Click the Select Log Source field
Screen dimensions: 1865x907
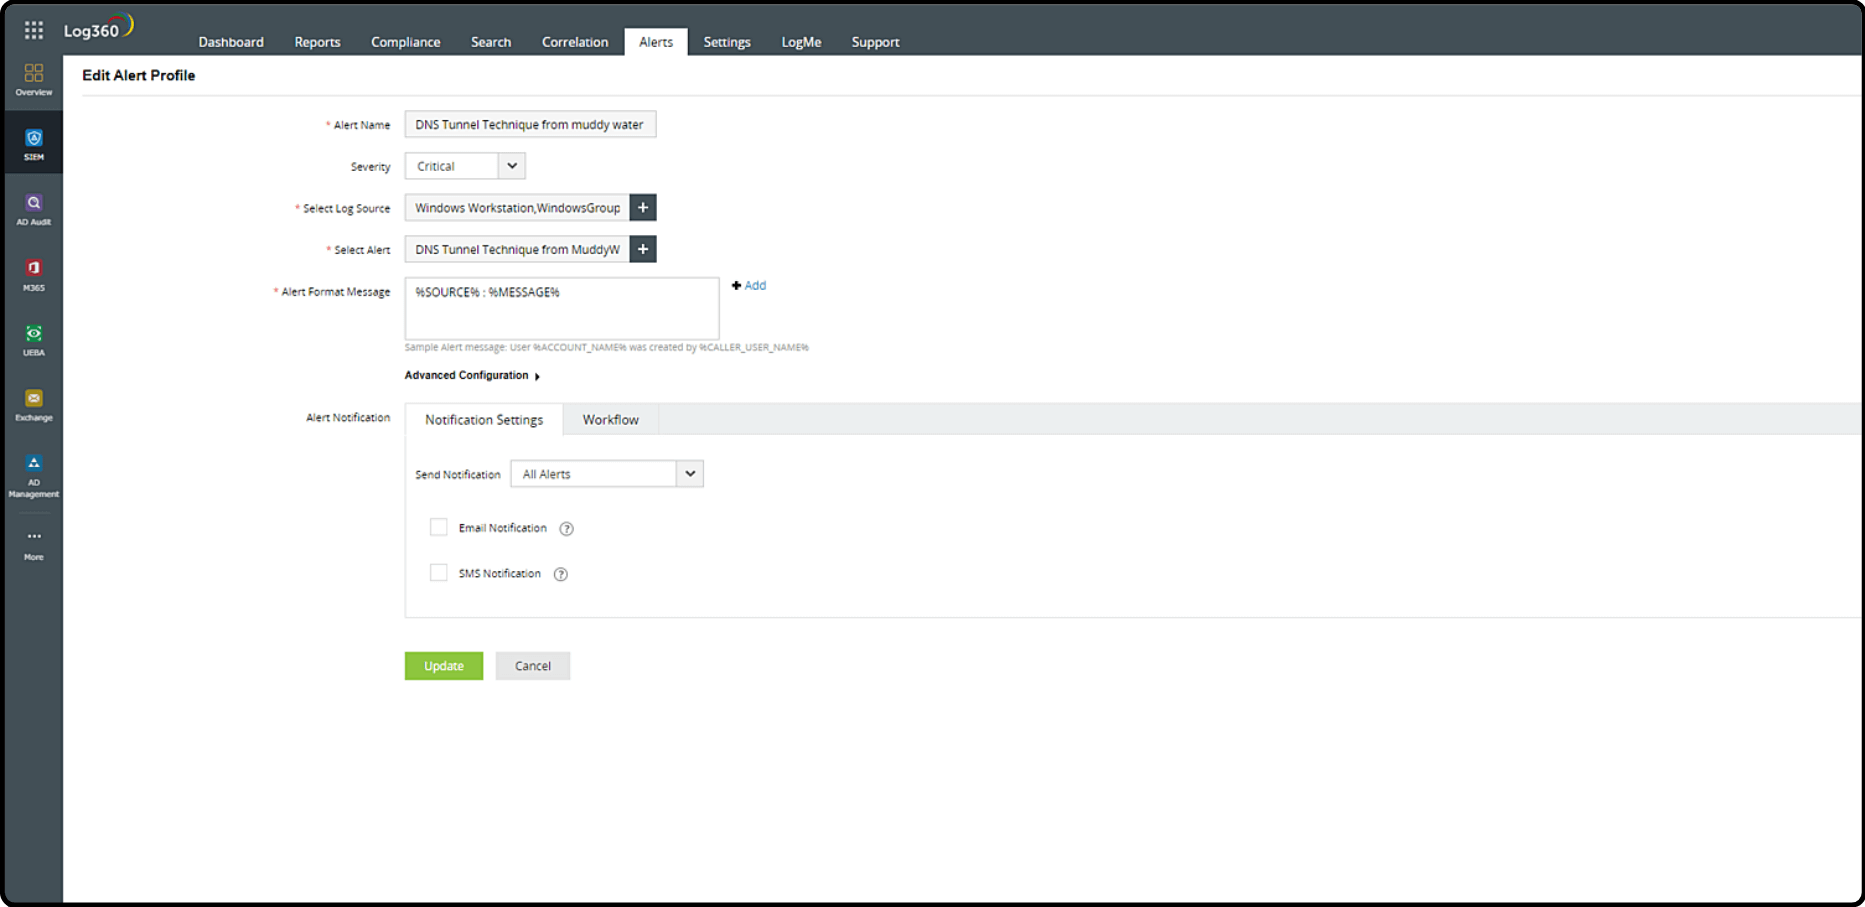click(x=517, y=208)
